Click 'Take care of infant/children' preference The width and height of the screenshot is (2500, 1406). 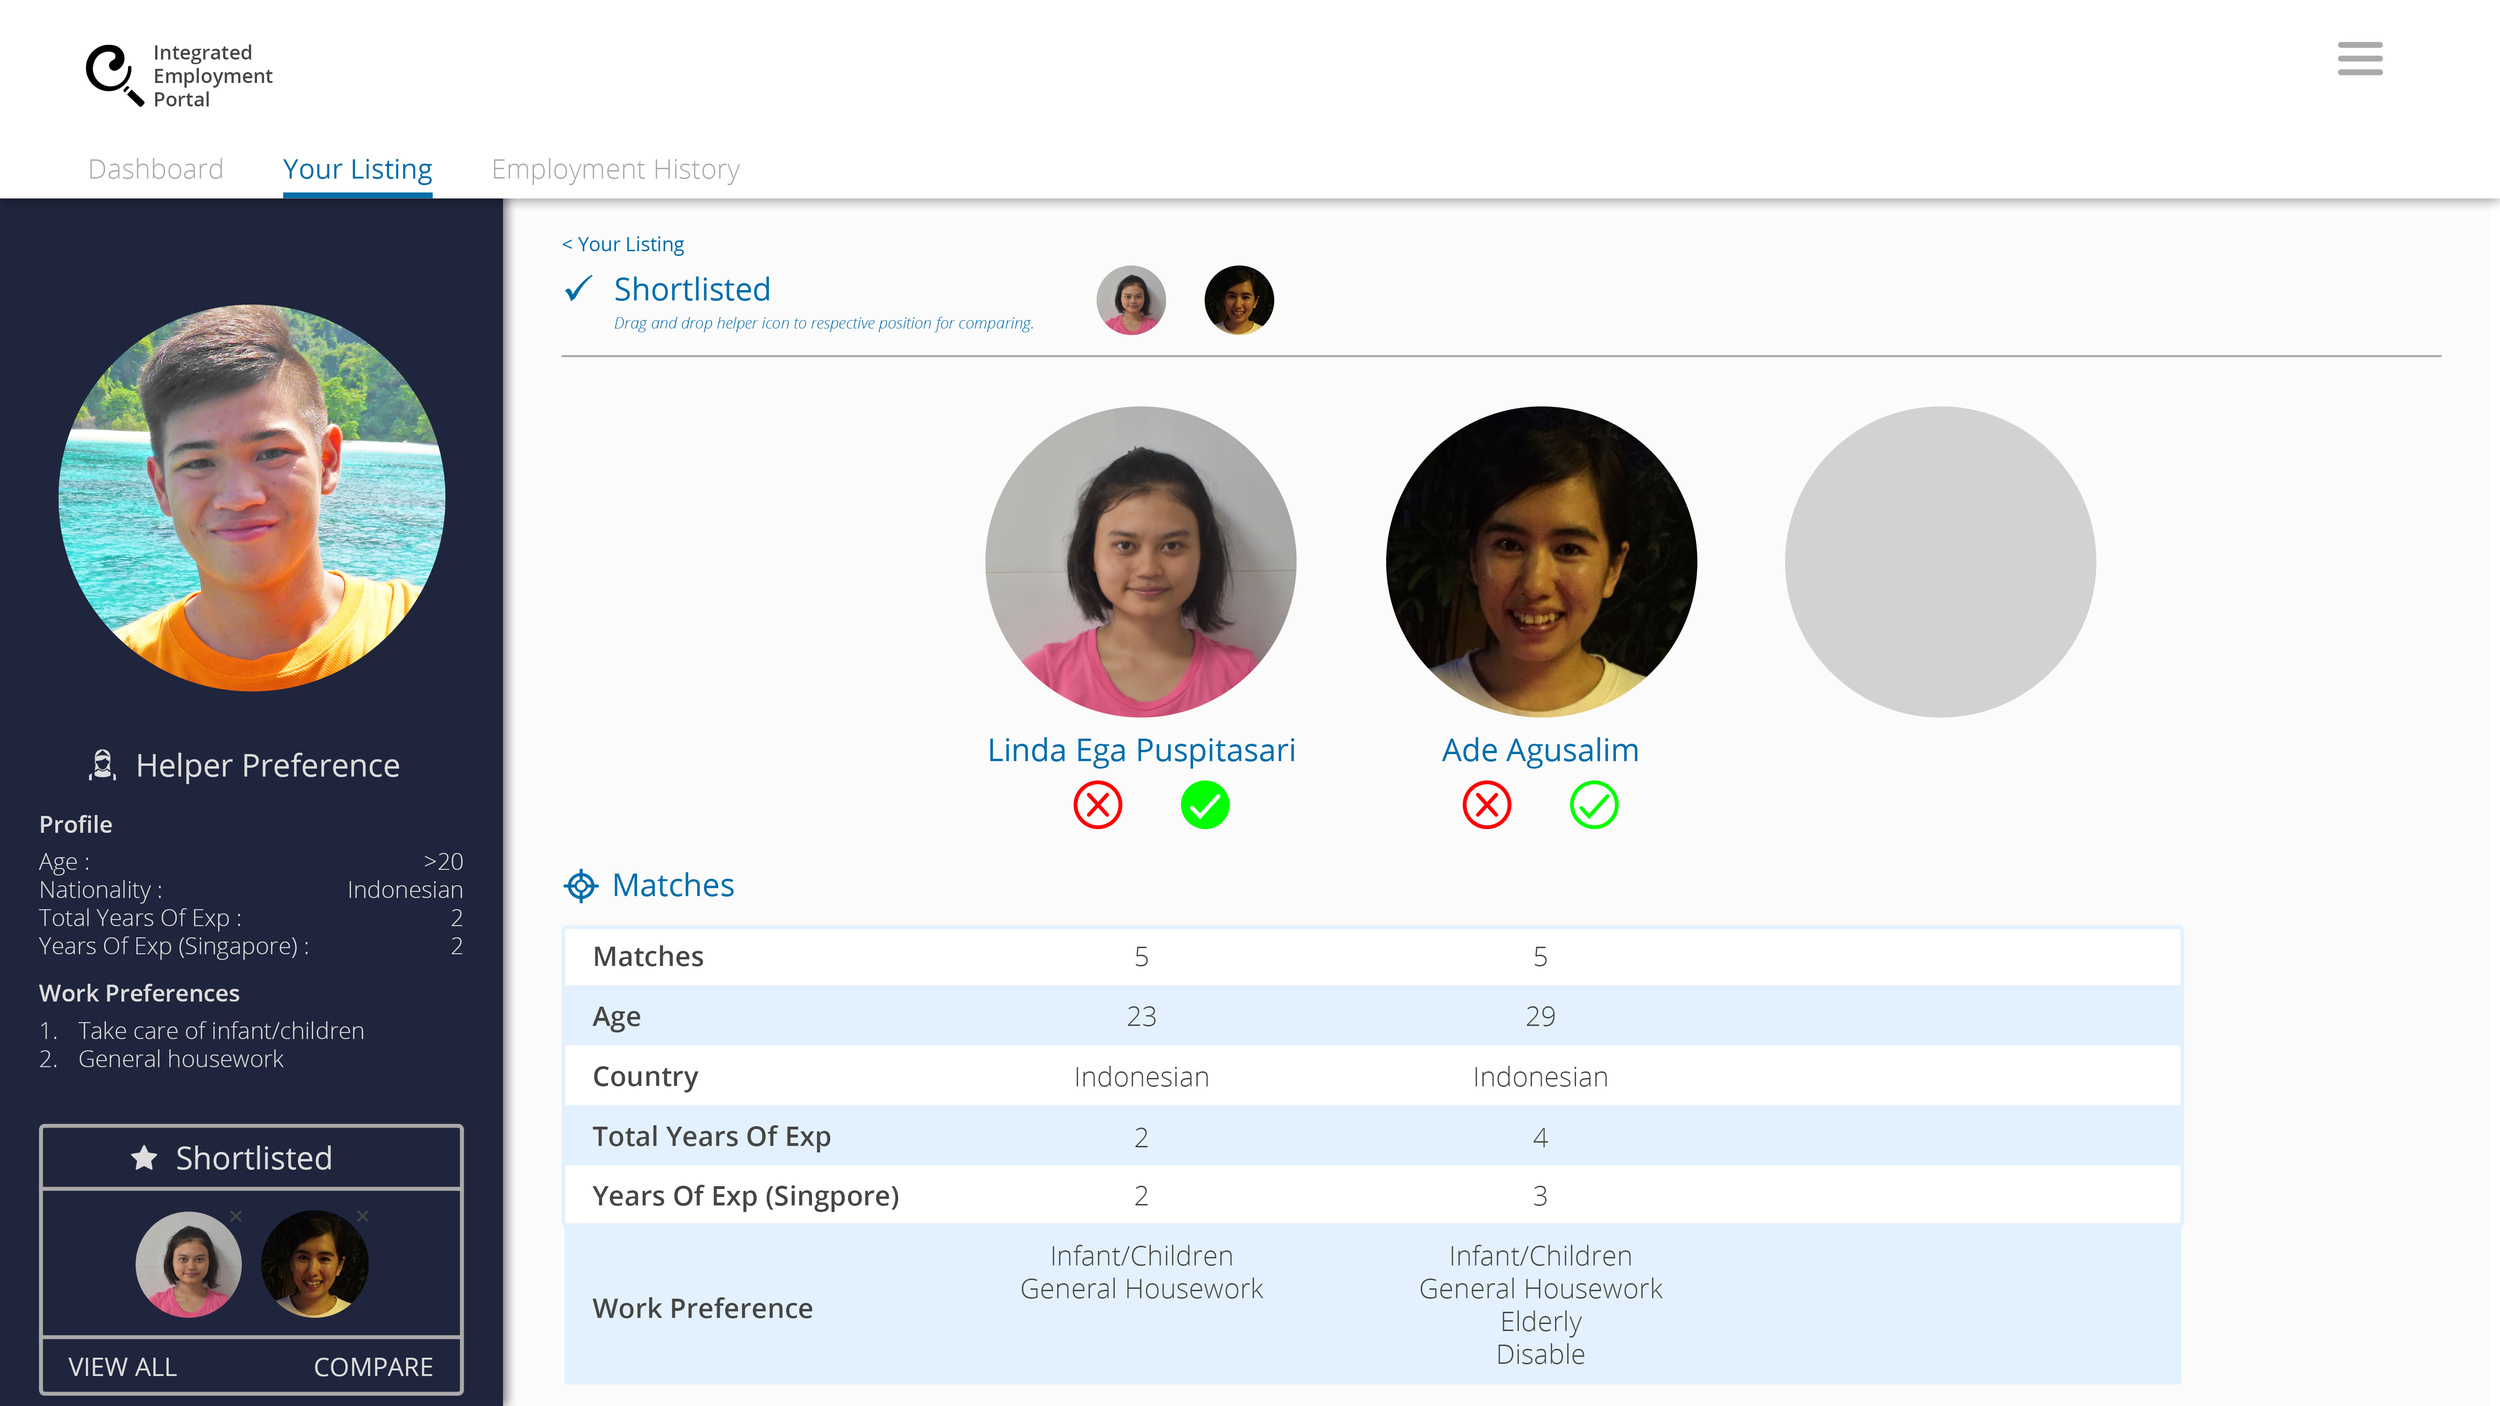pyautogui.click(x=221, y=1030)
